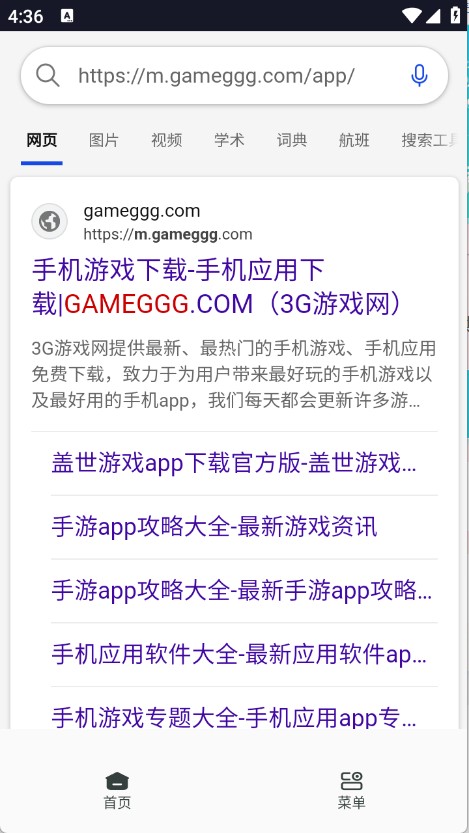Click the 3G游戏网提供最新 description snippet

pyautogui.click(x=234, y=375)
